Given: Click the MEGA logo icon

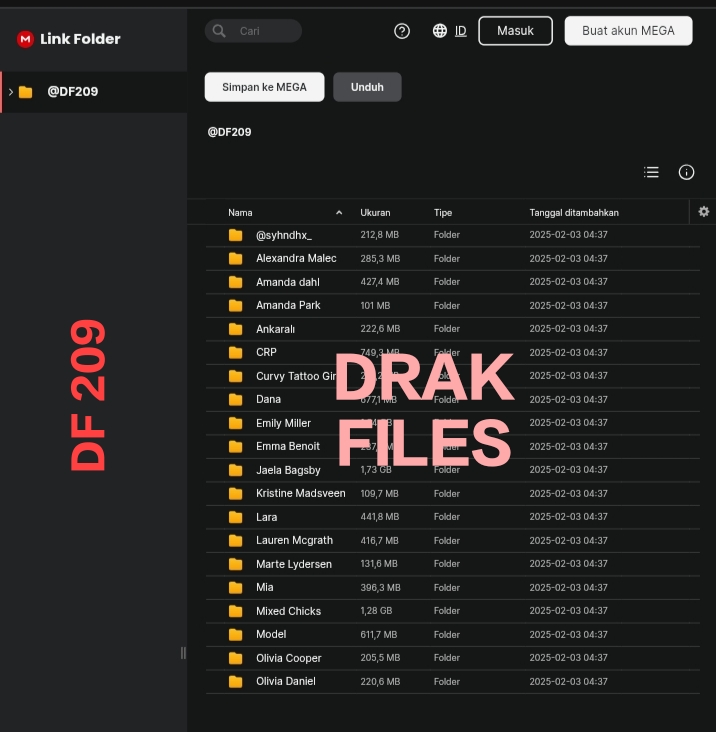Looking at the screenshot, I should [x=25, y=39].
